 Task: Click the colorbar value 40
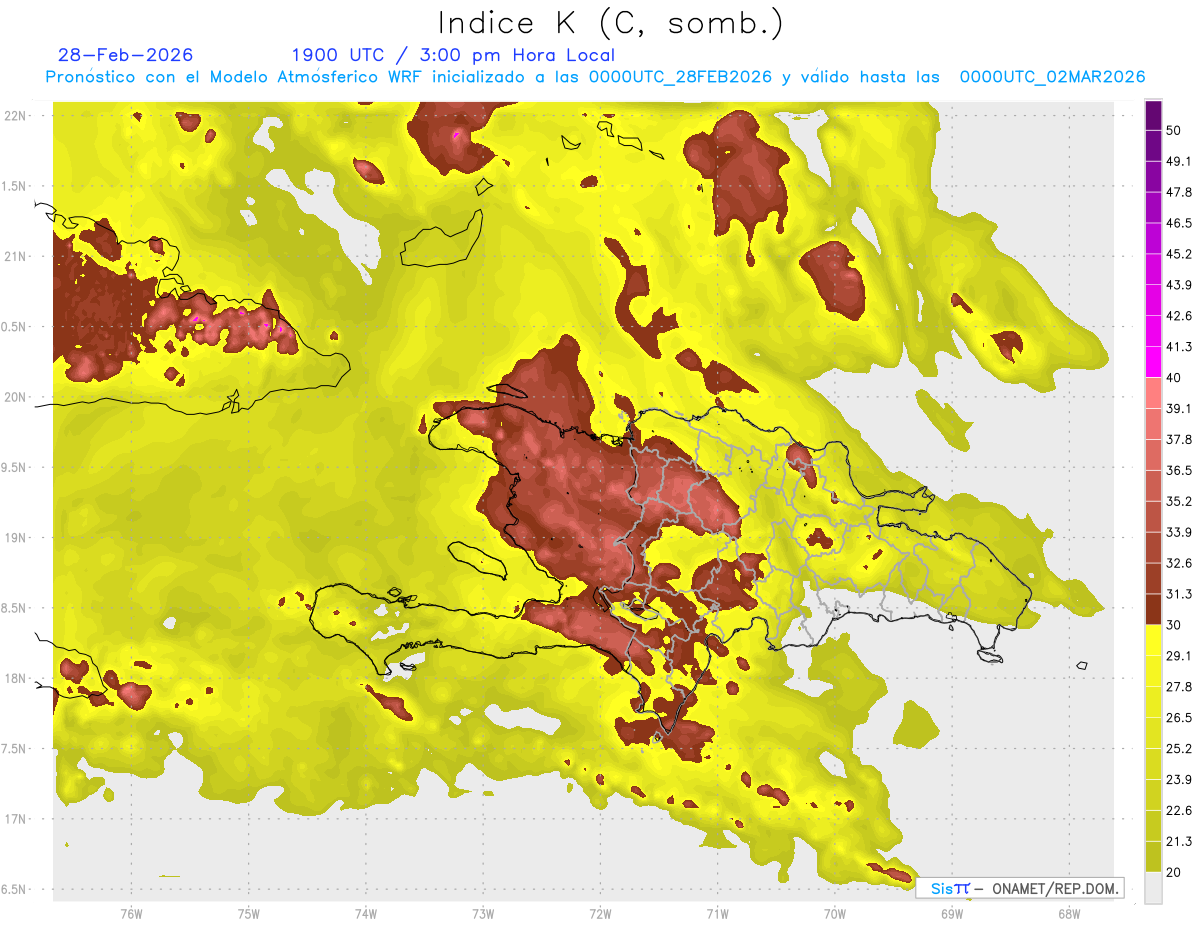1176,377
